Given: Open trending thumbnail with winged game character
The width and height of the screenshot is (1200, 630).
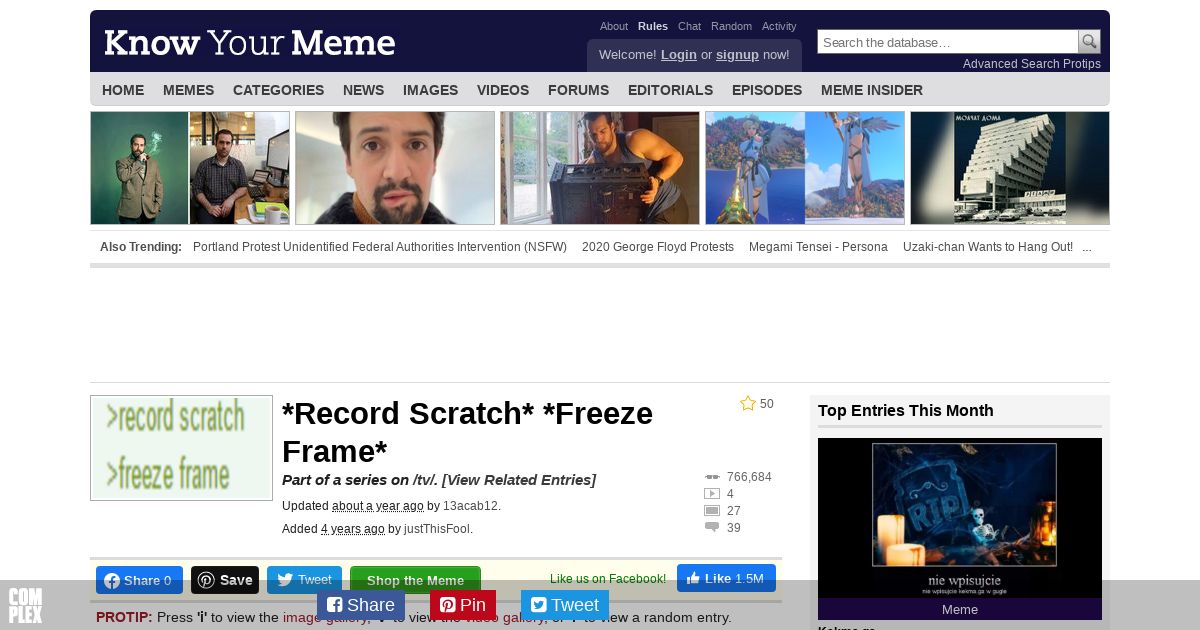Looking at the screenshot, I should point(805,168).
